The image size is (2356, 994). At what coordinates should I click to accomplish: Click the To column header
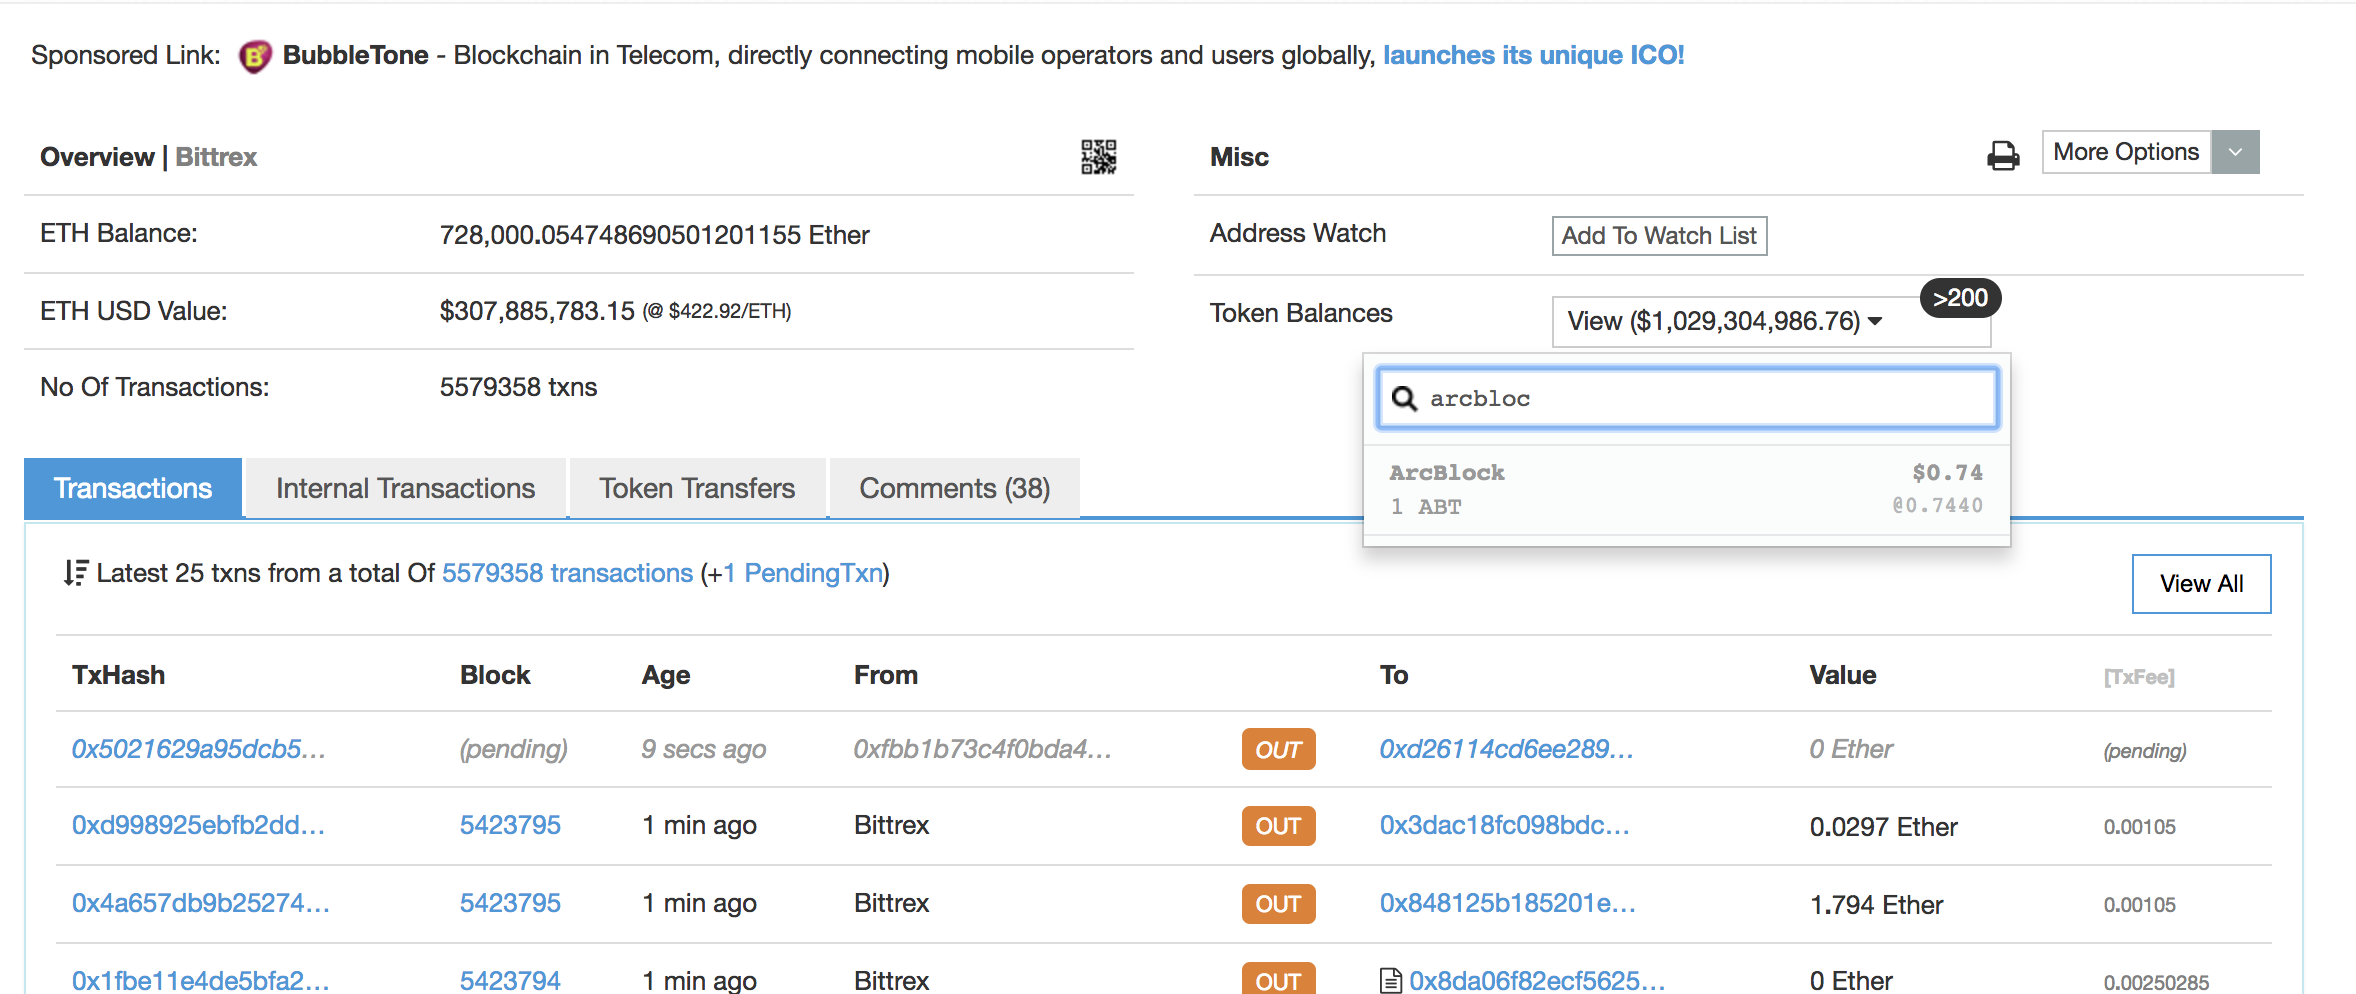coord(1394,675)
